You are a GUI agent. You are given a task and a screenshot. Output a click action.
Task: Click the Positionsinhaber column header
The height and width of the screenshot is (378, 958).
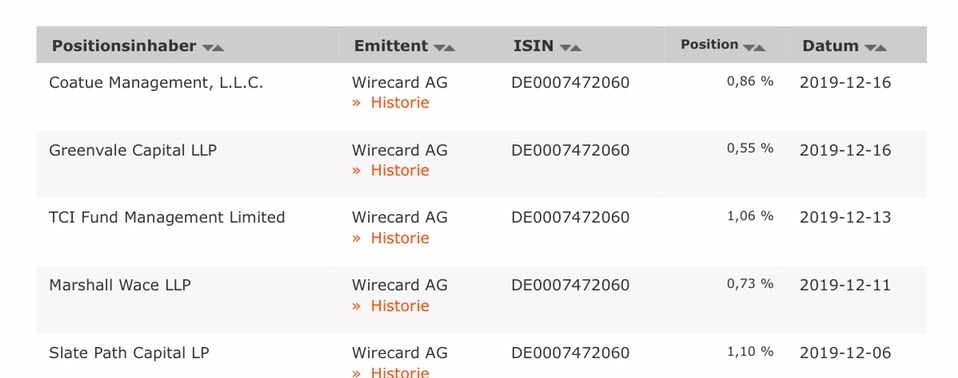(x=124, y=46)
